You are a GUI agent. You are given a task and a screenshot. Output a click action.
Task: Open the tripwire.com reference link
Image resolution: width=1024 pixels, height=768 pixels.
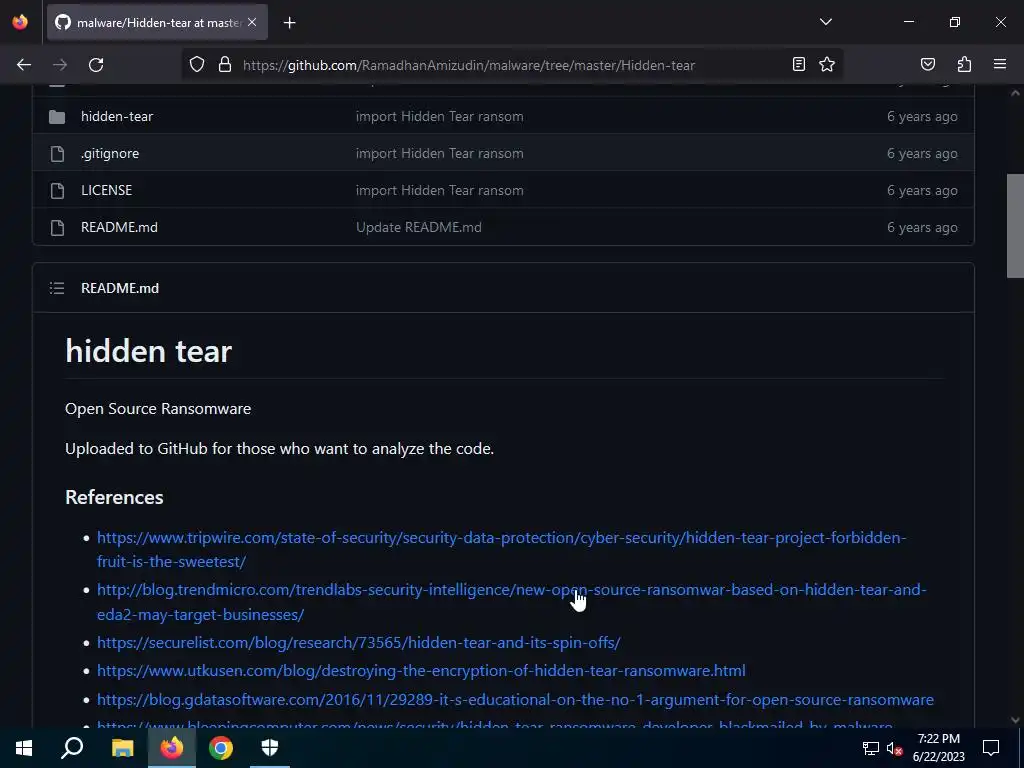(502, 549)
